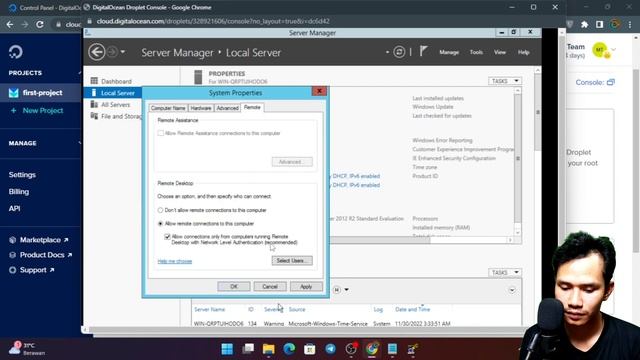Open the Events TASKS dropdown
640x360 pixels.
tap(505, 272)
